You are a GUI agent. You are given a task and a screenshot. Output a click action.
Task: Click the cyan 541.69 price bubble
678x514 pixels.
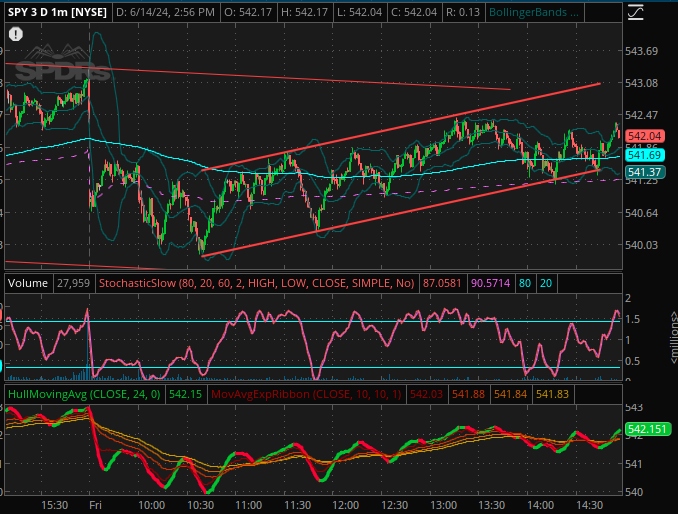tap(645, 155)
